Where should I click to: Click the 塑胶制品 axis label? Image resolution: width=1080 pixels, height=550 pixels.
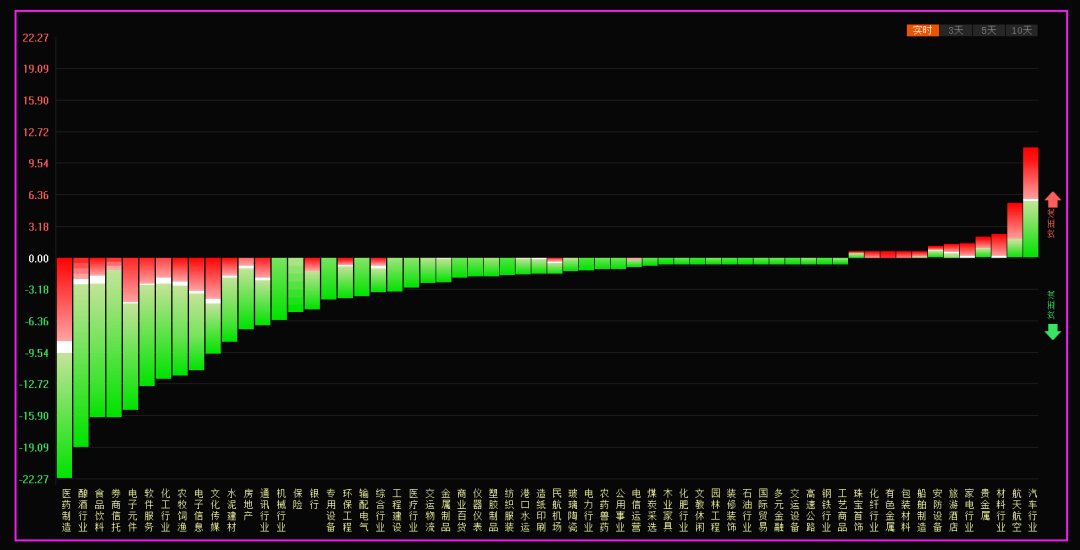tap(493, 510)
